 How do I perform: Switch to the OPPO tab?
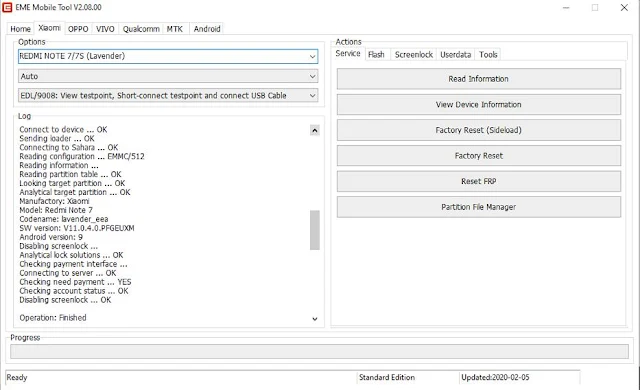tap(78, 29)
